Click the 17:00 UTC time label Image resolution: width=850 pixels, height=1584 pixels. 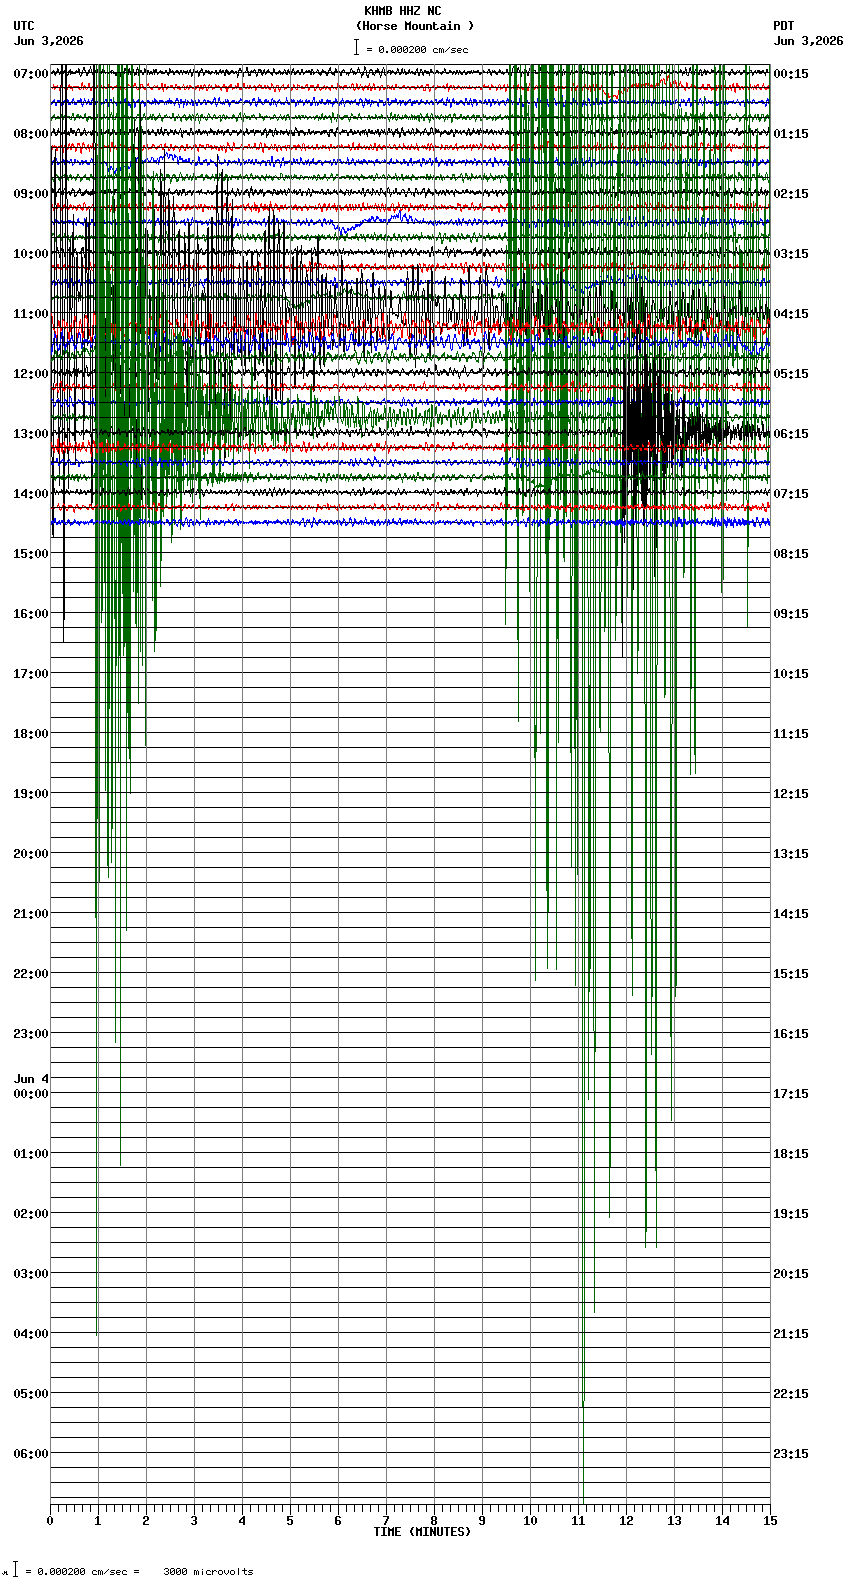31,674
